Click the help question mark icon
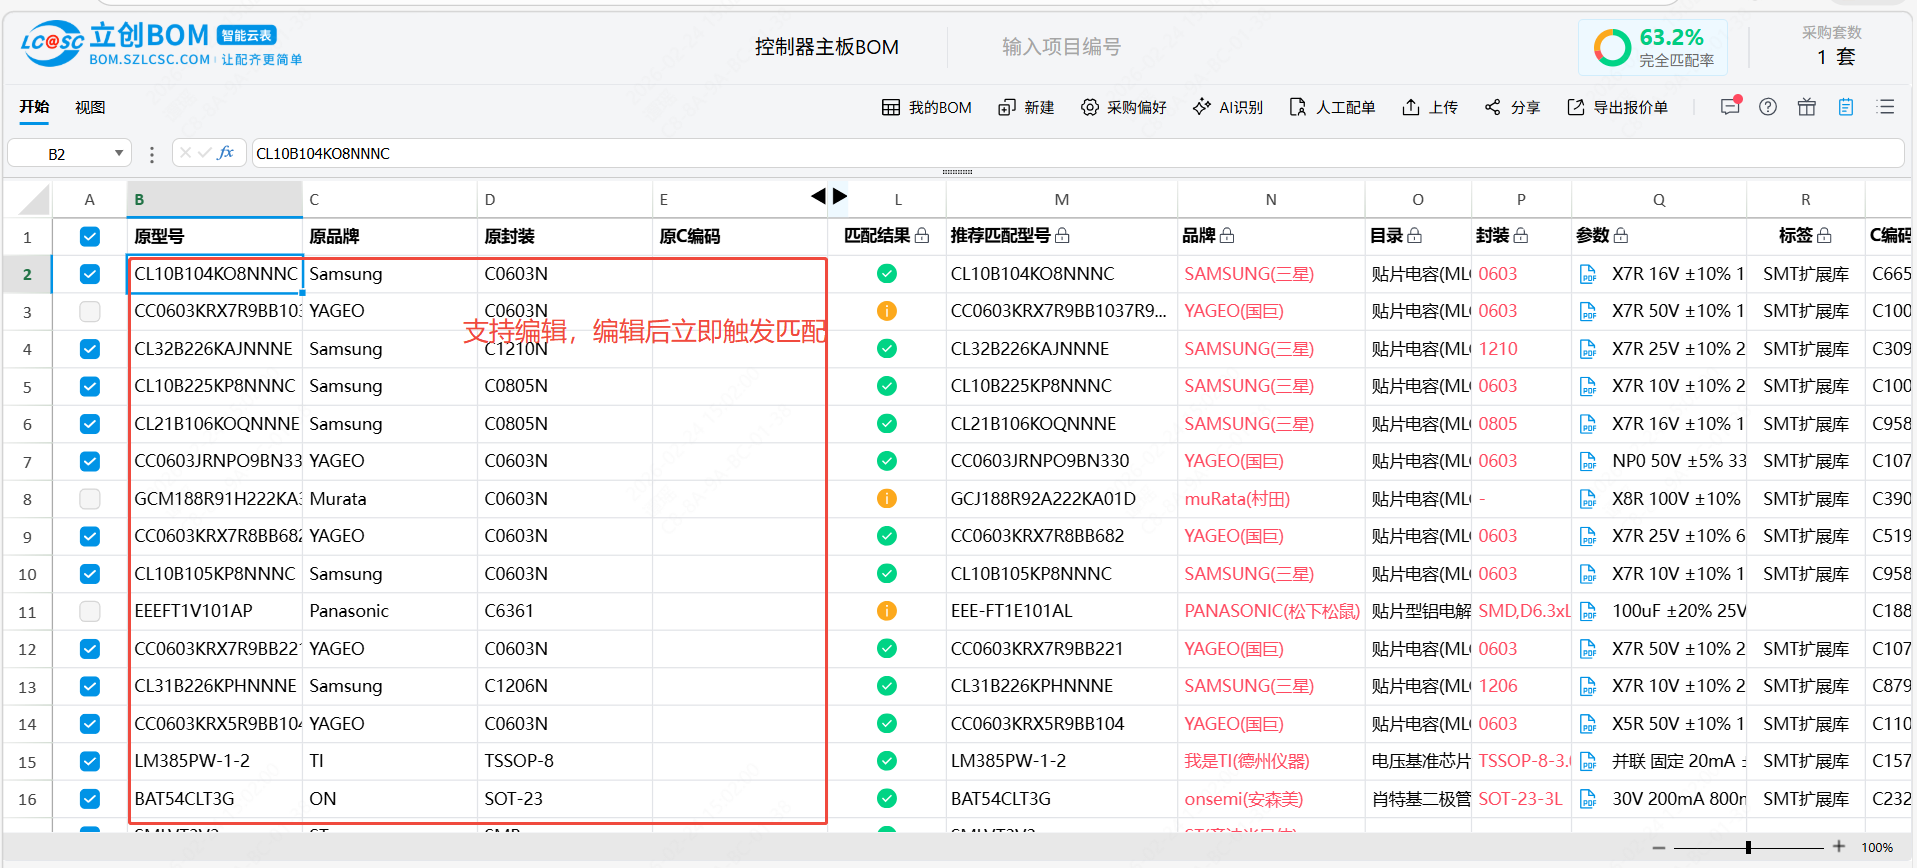The width and height of the screenshot is (1917, 868). point(1768,107)
